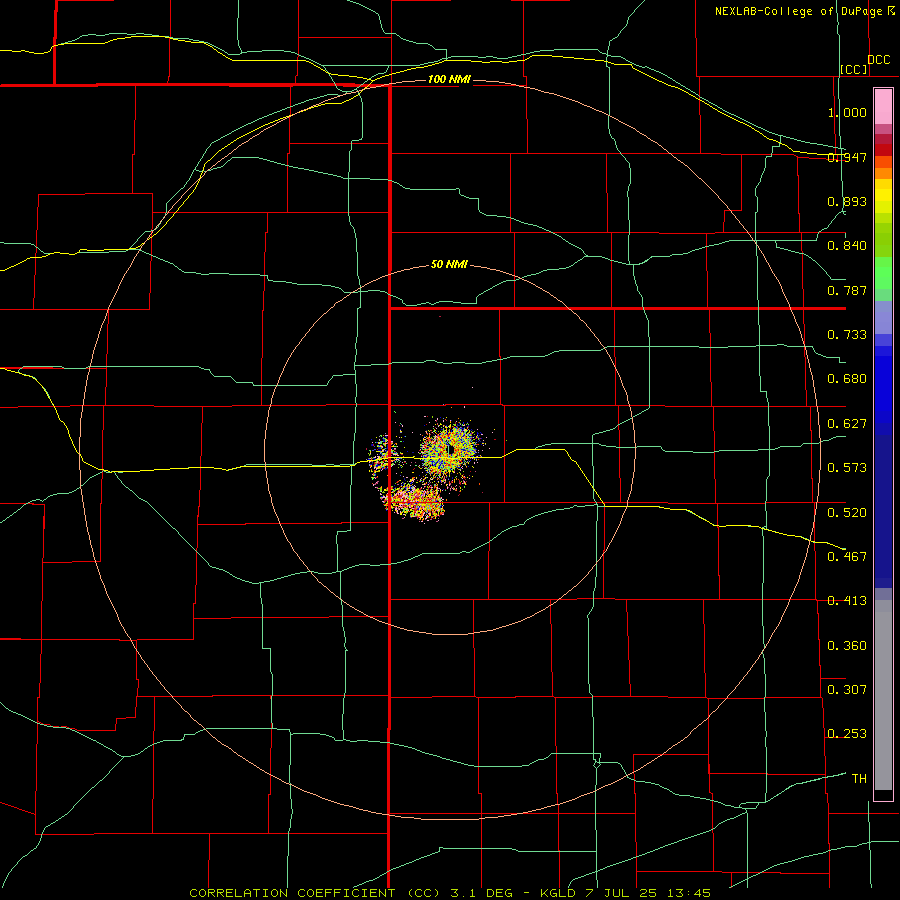Click the [CC] legend header

[x=853, y=70]
